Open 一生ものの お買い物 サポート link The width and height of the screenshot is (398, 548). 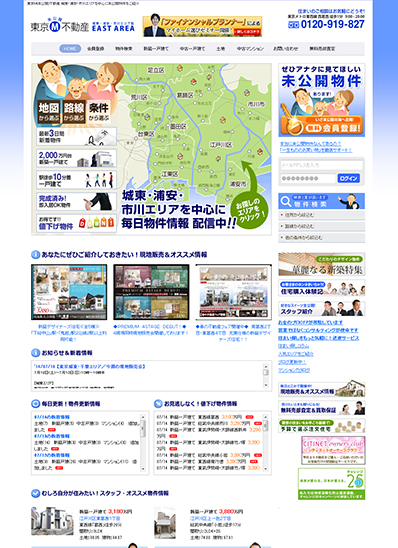click(316, 150)
